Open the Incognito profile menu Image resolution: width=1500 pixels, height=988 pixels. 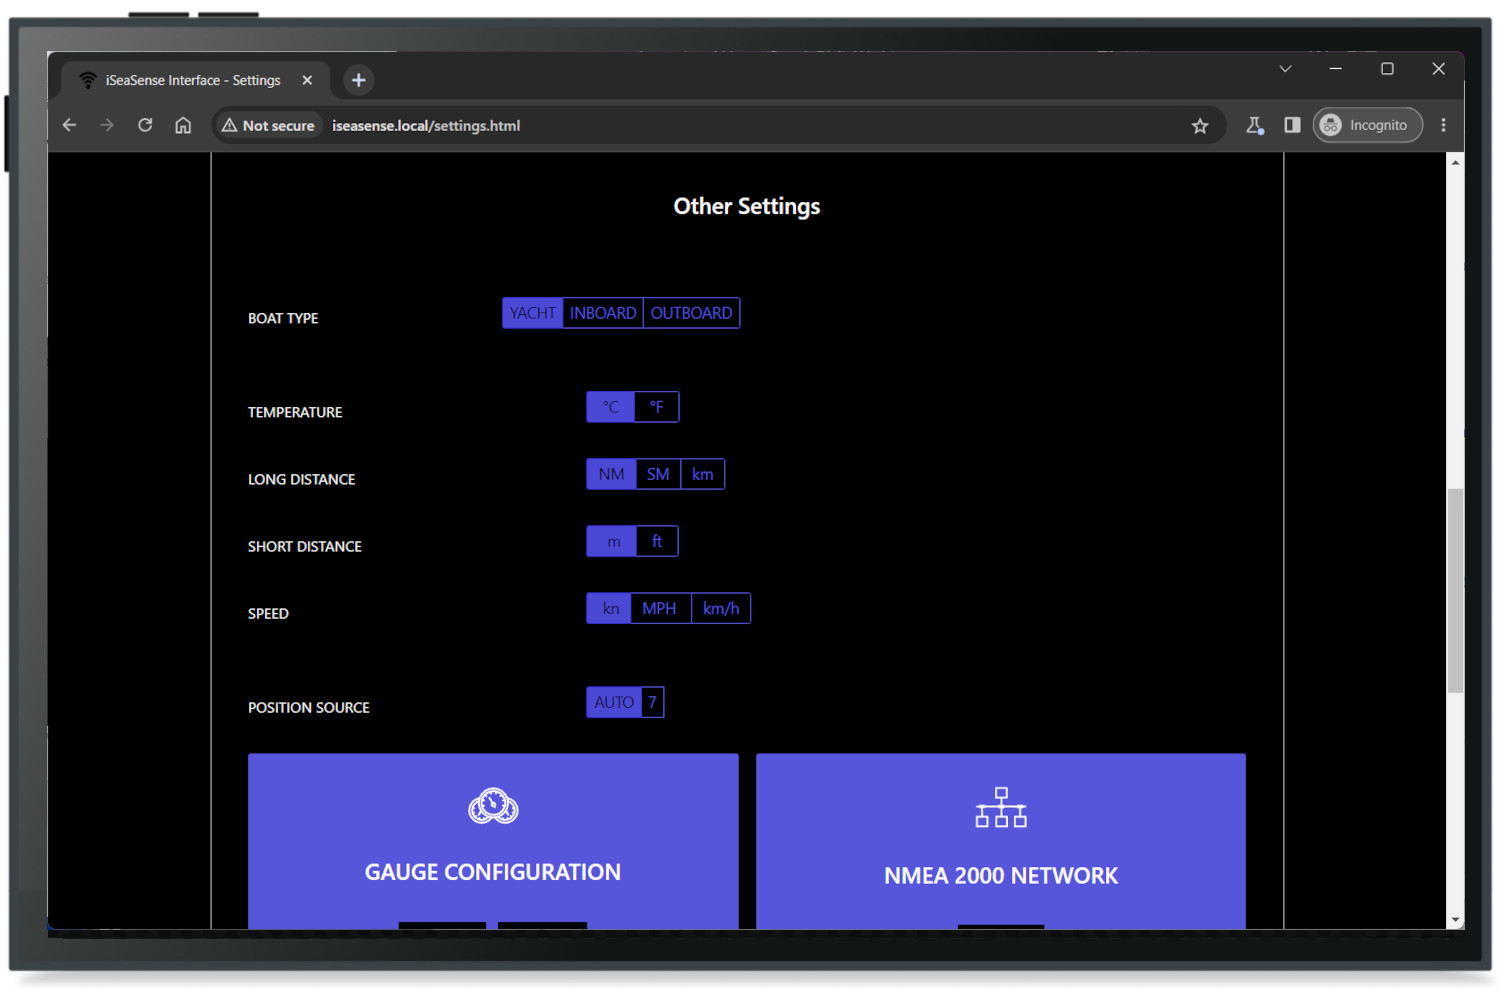pyautogui.click(x=1366, y=126)
